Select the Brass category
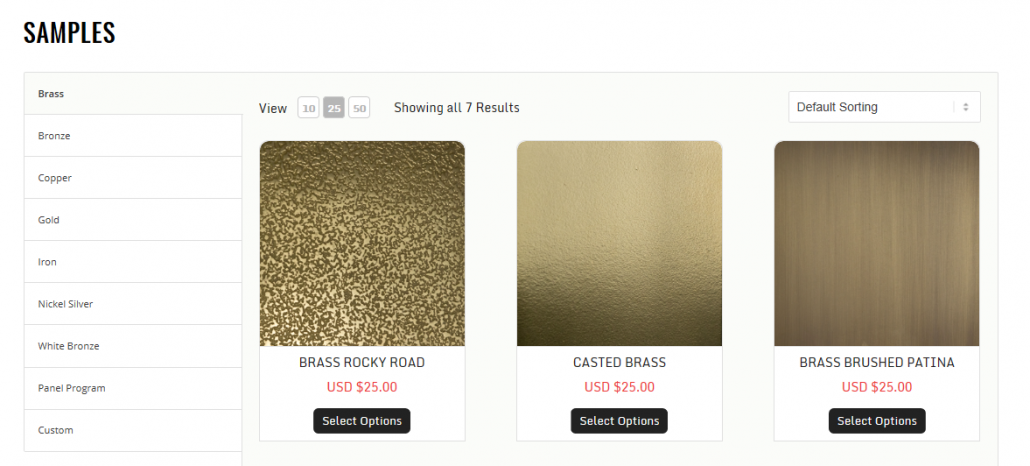Screen dimensions: 1030x466 133,93
